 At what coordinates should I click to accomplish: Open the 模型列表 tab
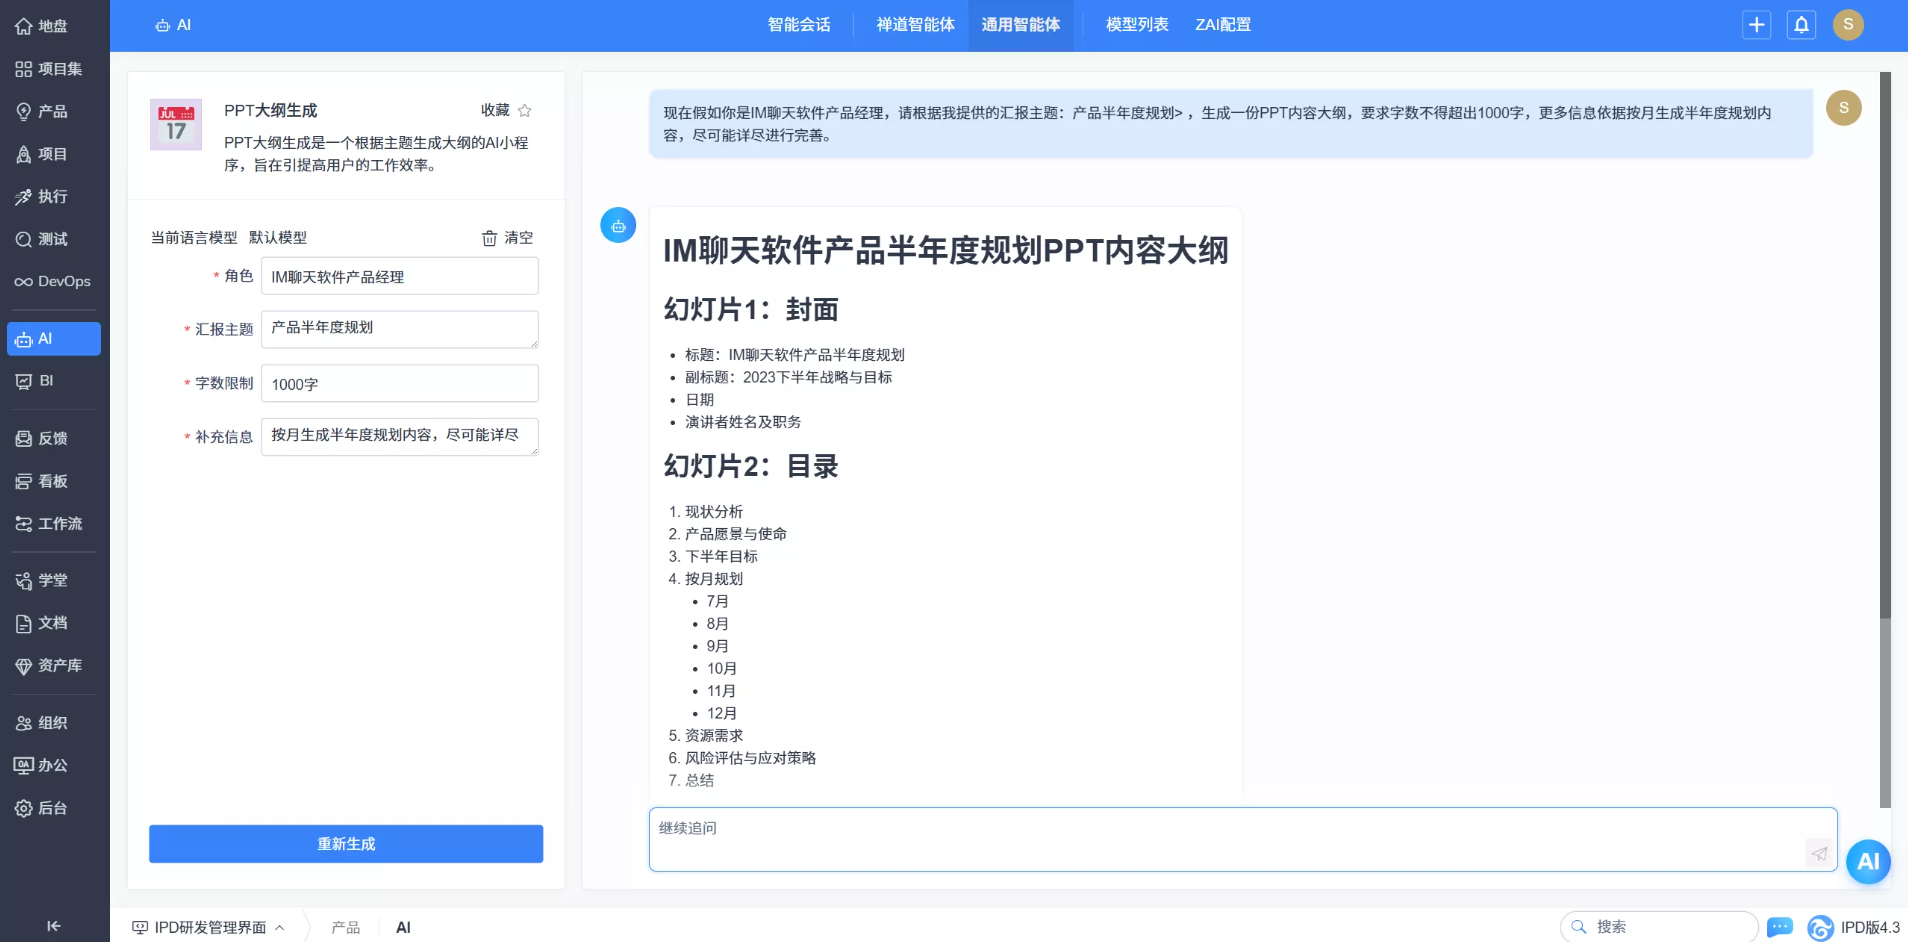(1135, 24)
